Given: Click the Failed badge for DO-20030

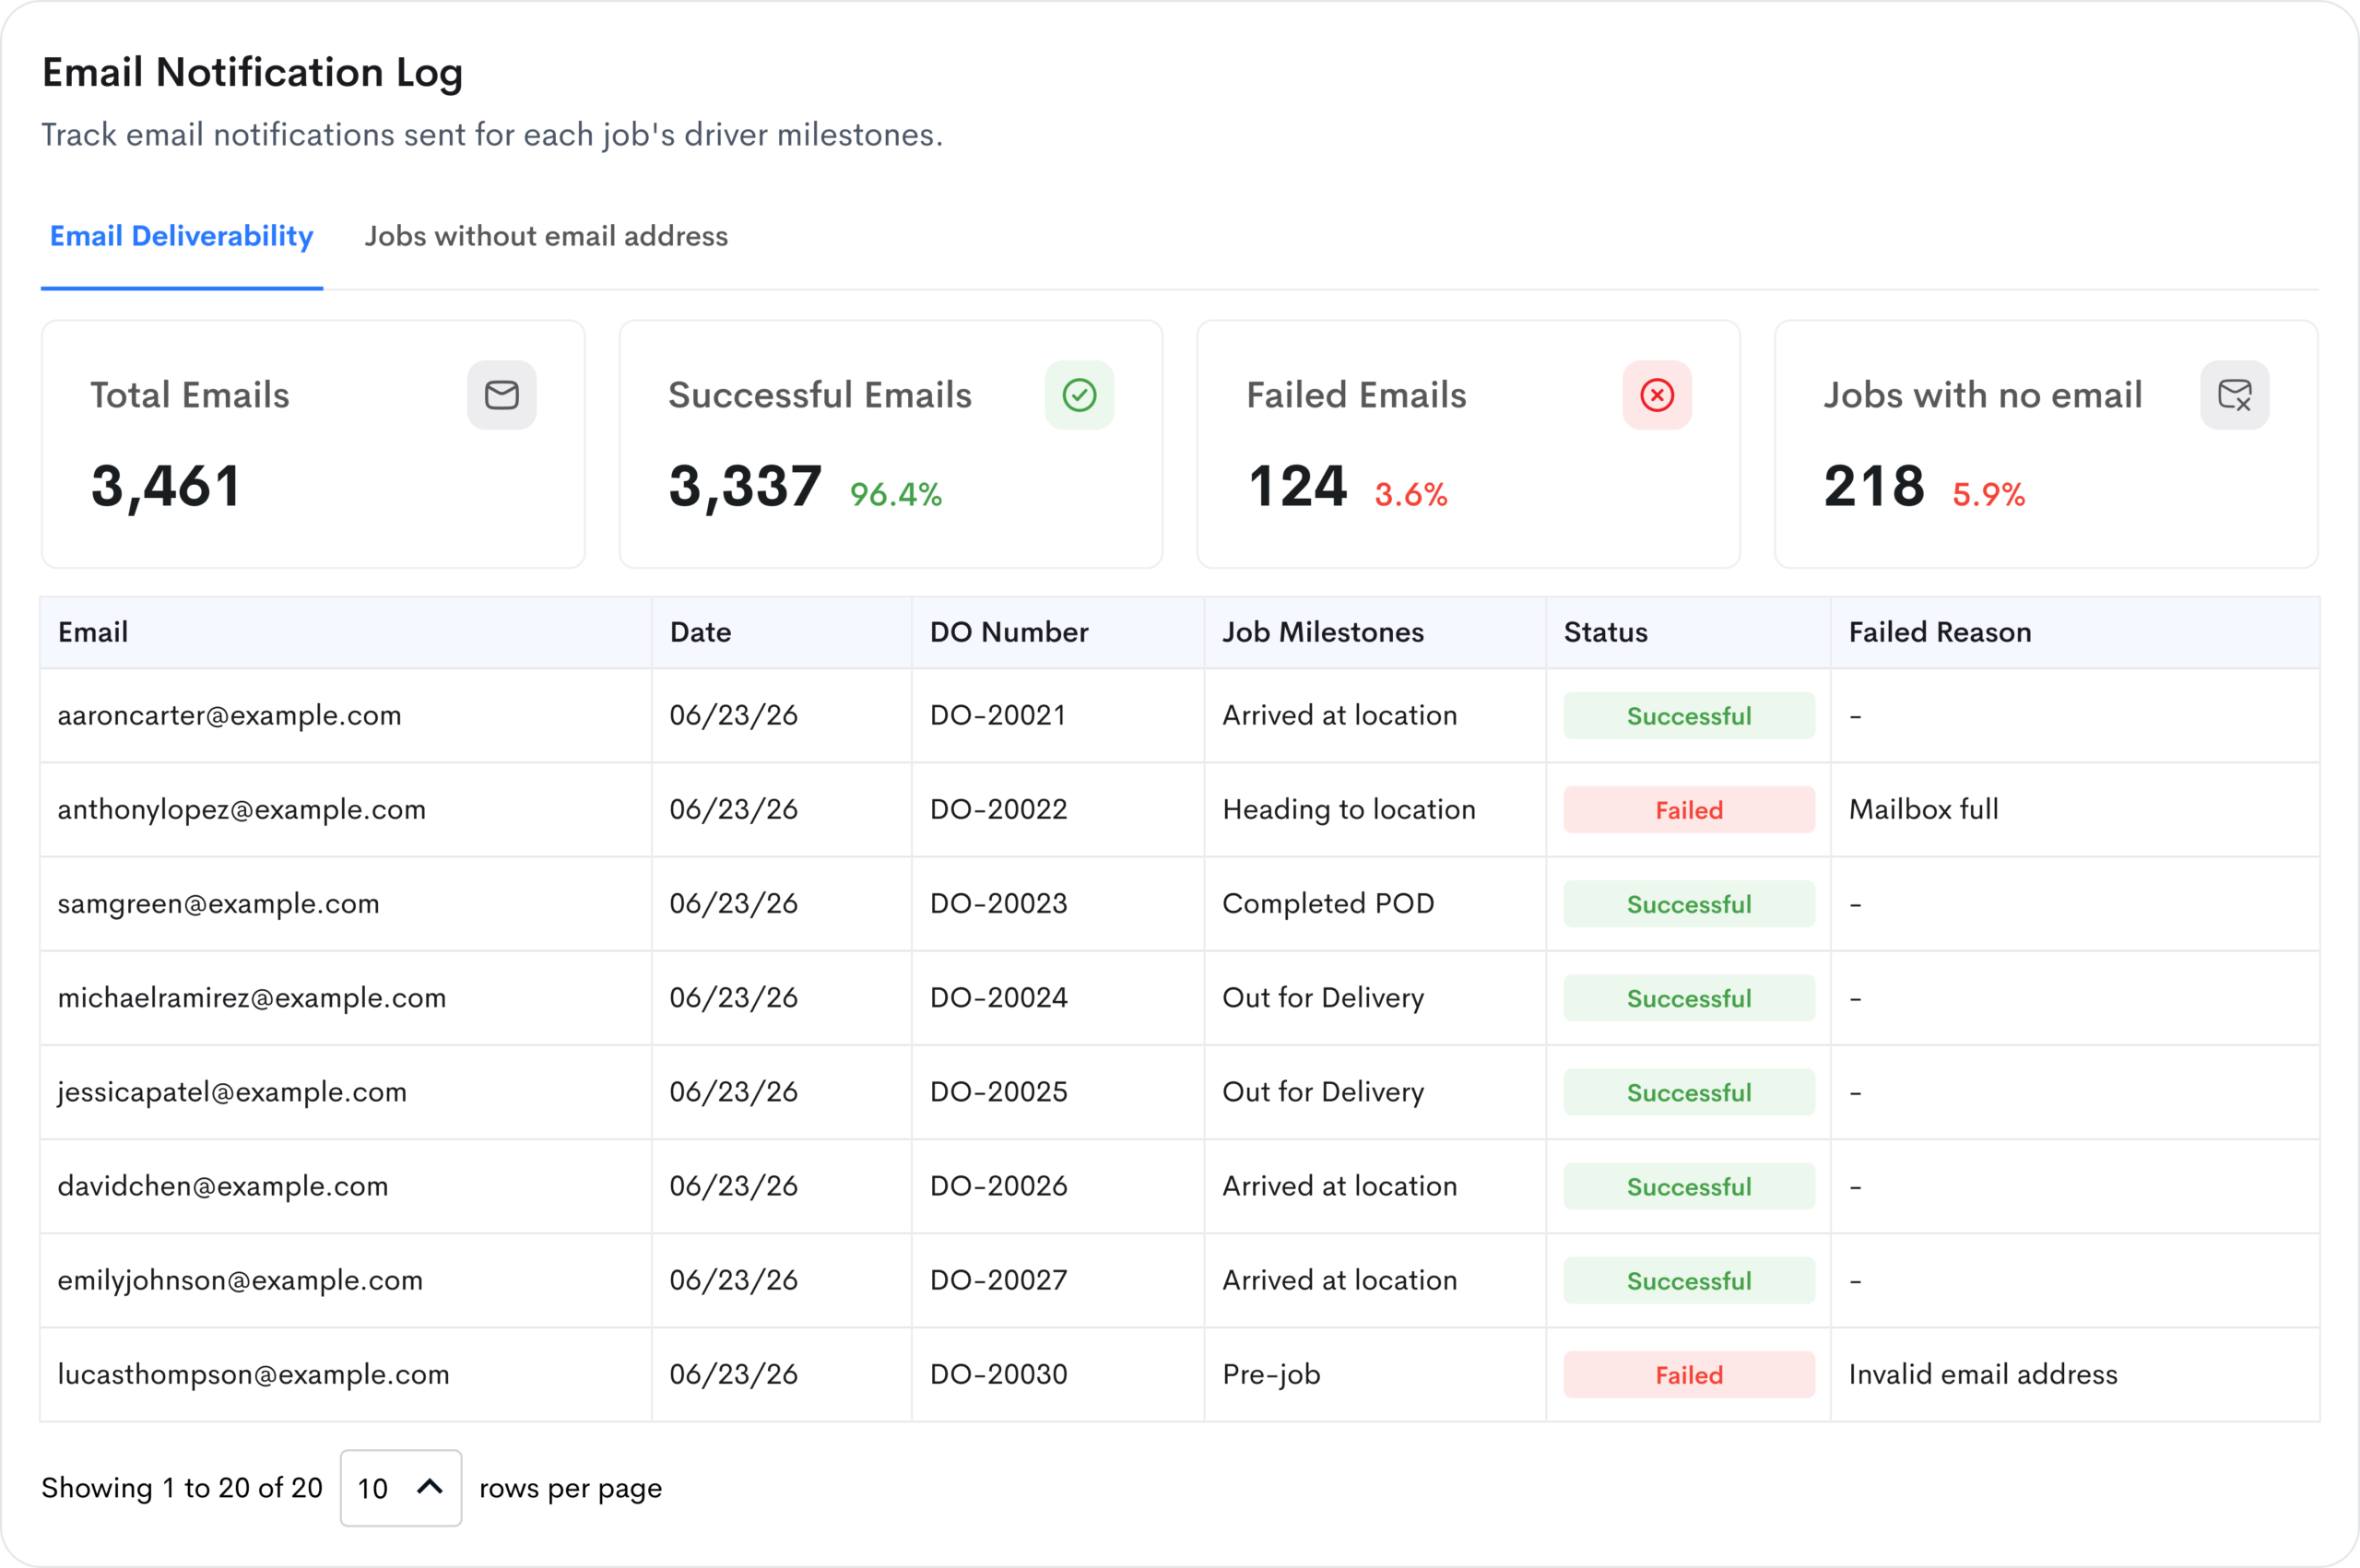Looking at the screenshot, I should [1689, 1375].
